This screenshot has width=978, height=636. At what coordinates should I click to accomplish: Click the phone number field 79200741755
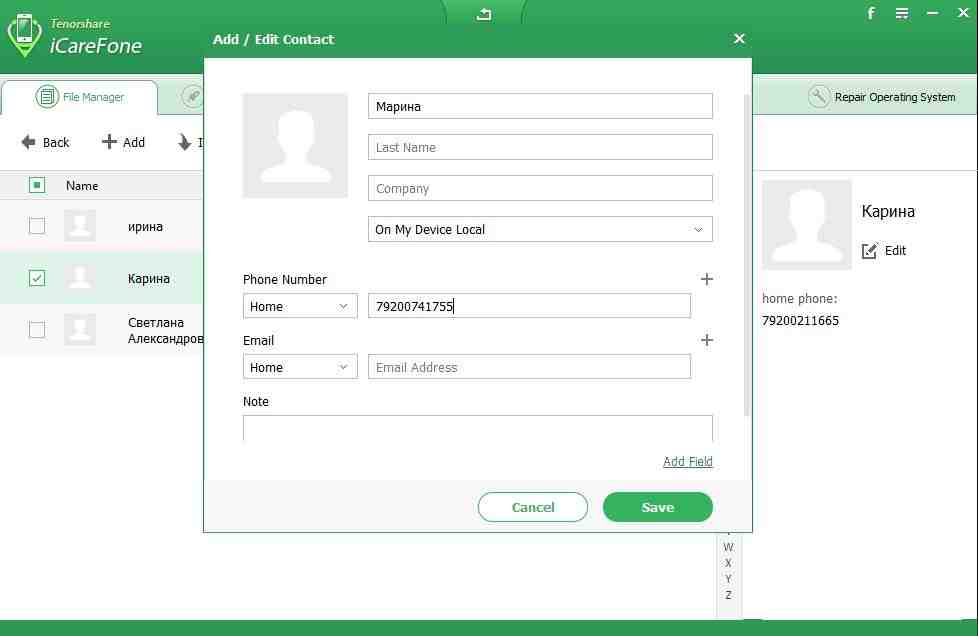(x=529, y=306)
